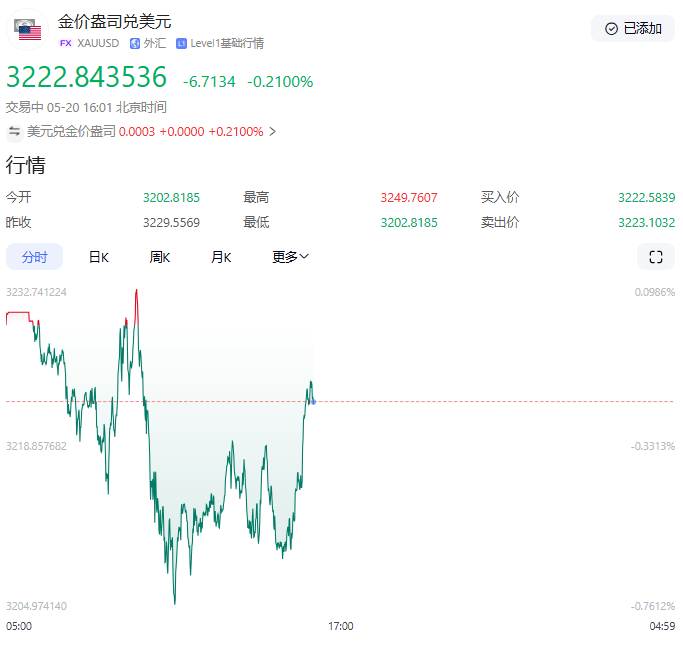Viewport: 683px width, 649px height.
Task: Click the 买入价 value 3222.5839
Action: (x=646, y=197)
